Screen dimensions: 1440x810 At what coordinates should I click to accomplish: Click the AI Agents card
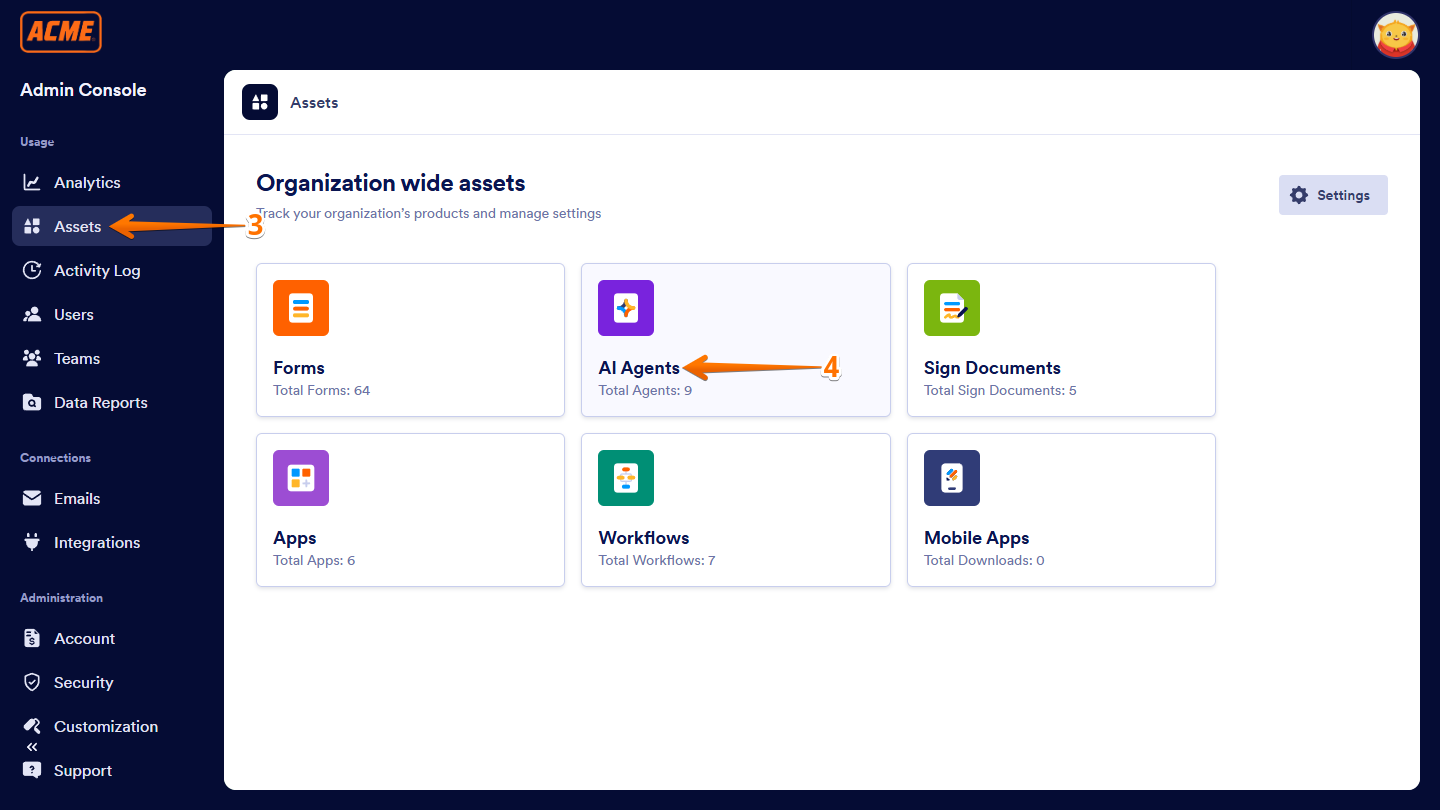(735, 340)
